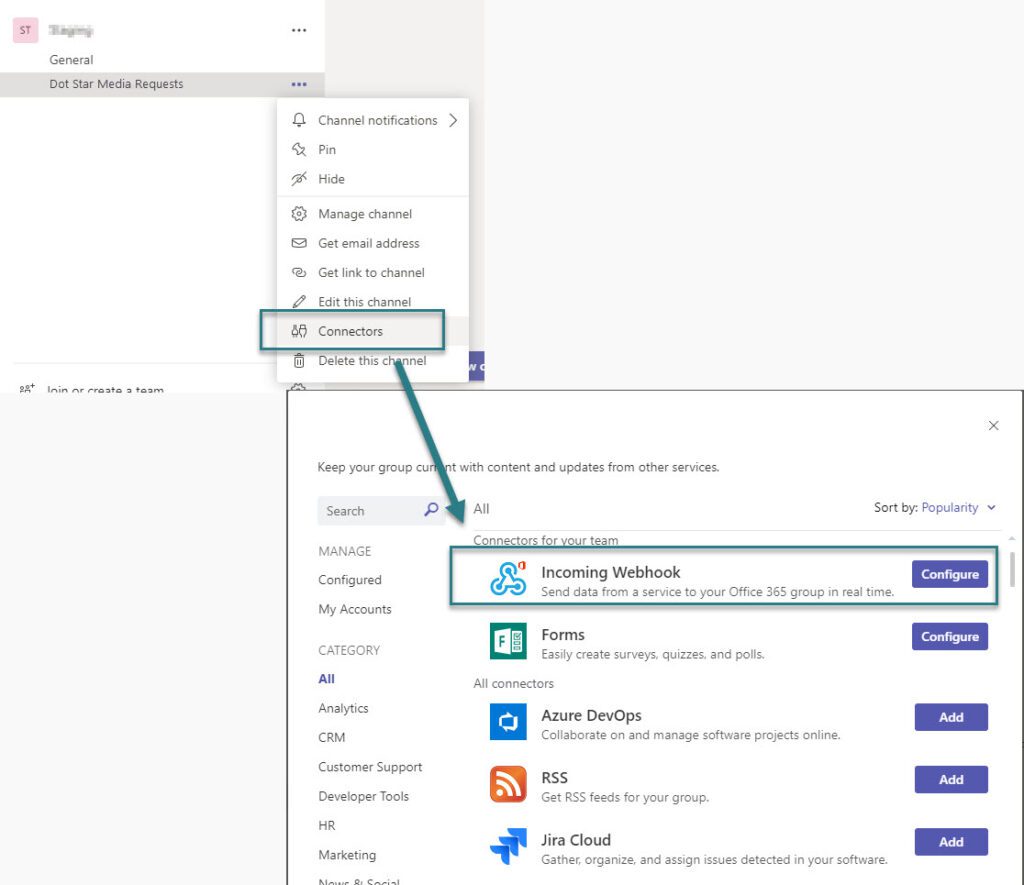Add the Jira Cloud connector
This screenshot has width=1024, height=885.
[x=951, y=842]
